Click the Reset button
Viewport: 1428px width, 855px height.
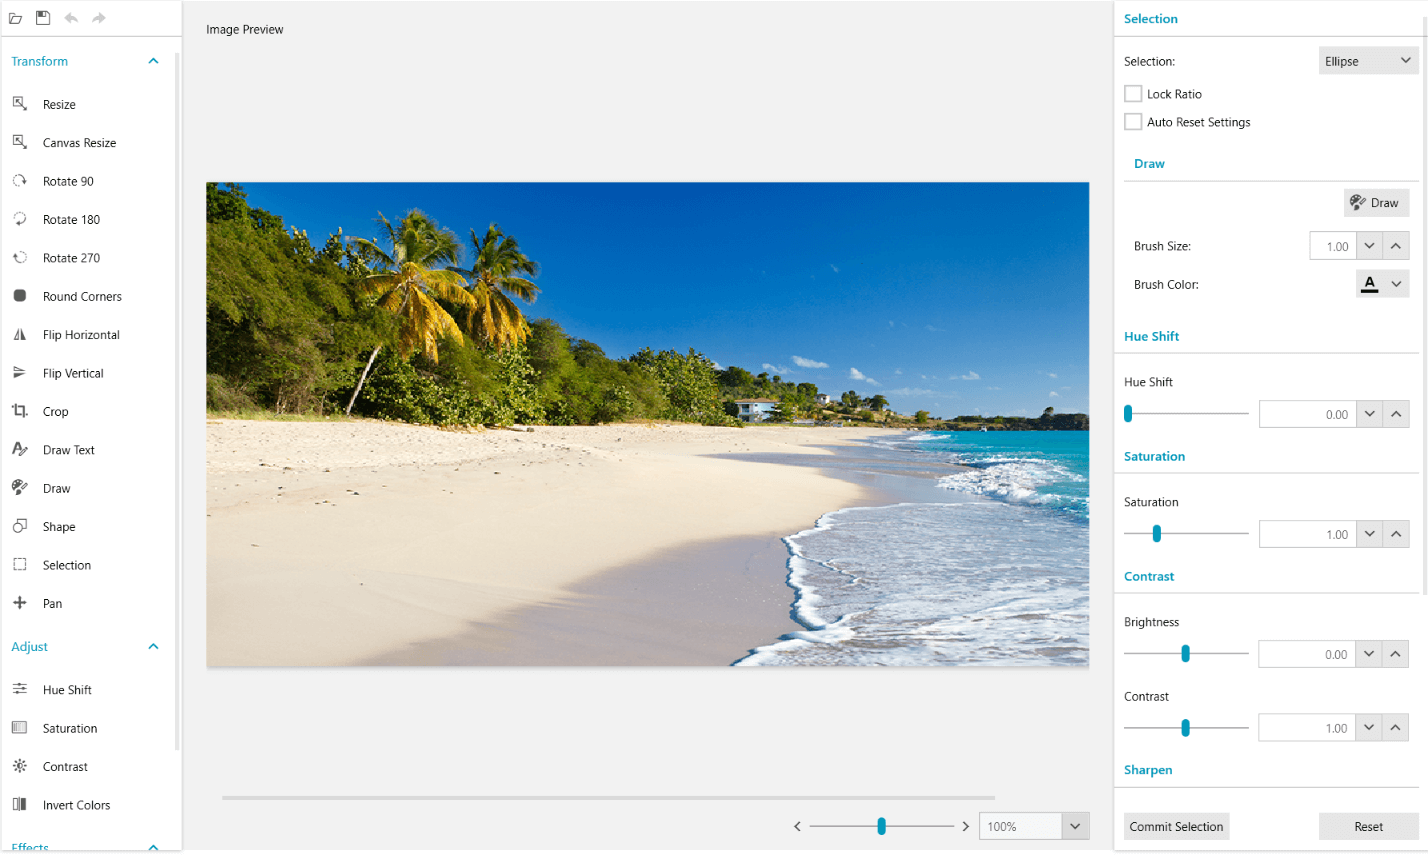1368,826
